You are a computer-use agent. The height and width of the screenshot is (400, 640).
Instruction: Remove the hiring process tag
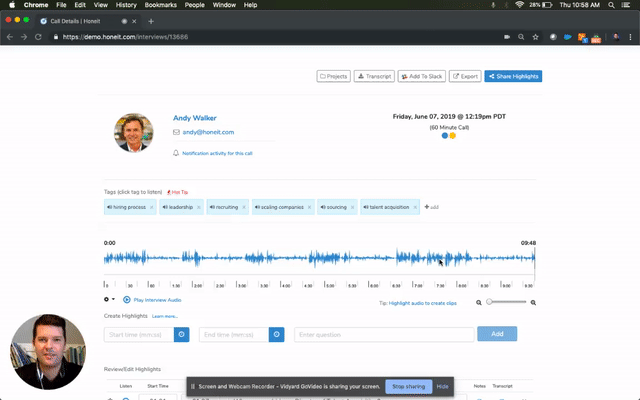tap(152, 207)
